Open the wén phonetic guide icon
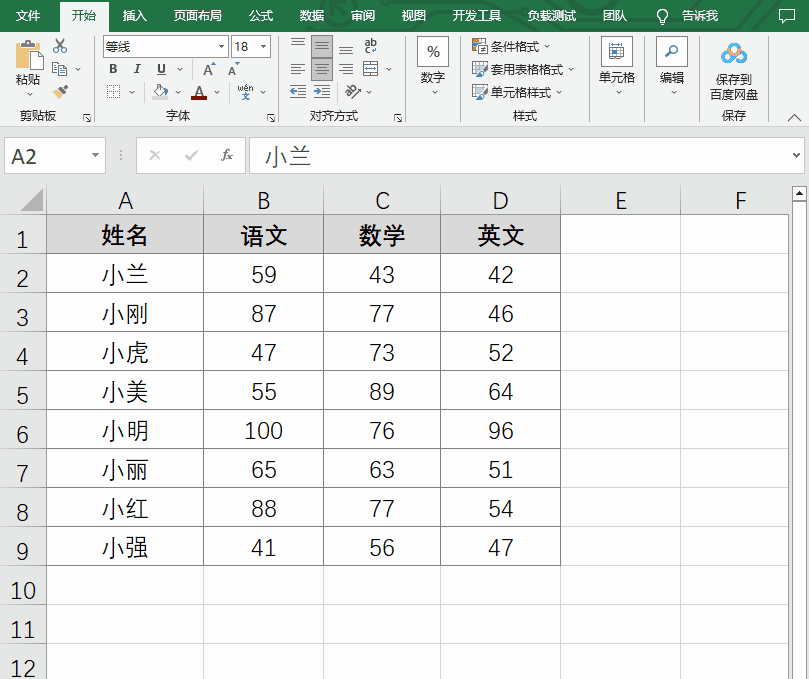Image resolution: width=809 pixels, height=679 pixels. pos(246,92)
